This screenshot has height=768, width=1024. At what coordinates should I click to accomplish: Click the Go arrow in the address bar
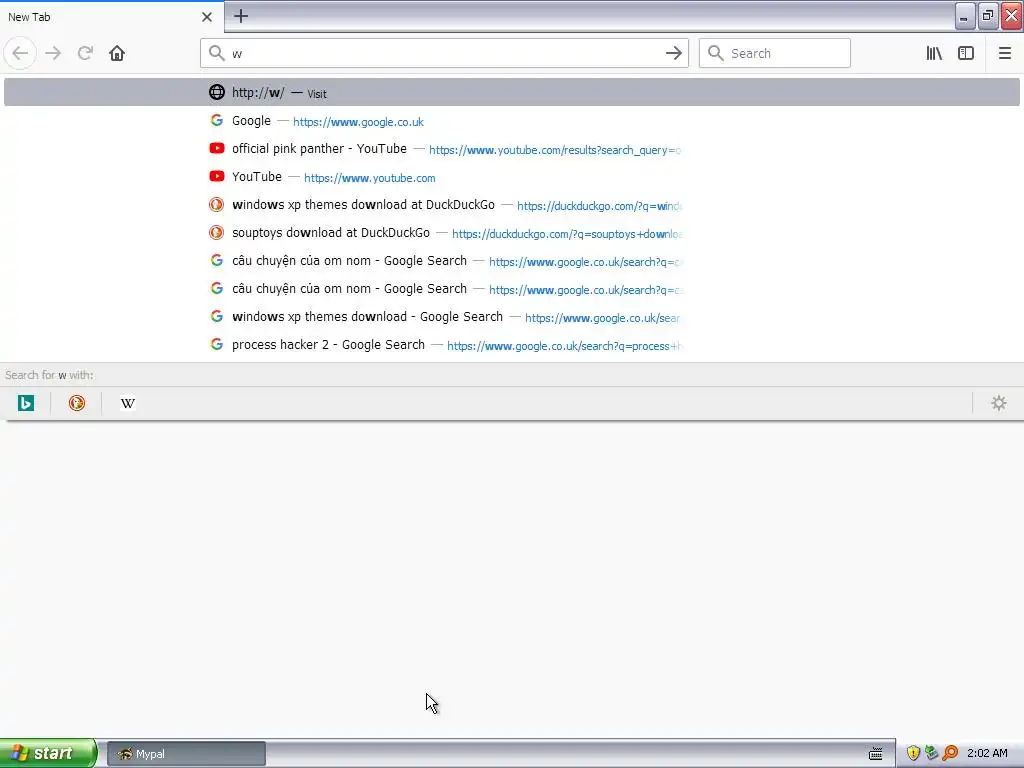(673, 53)
